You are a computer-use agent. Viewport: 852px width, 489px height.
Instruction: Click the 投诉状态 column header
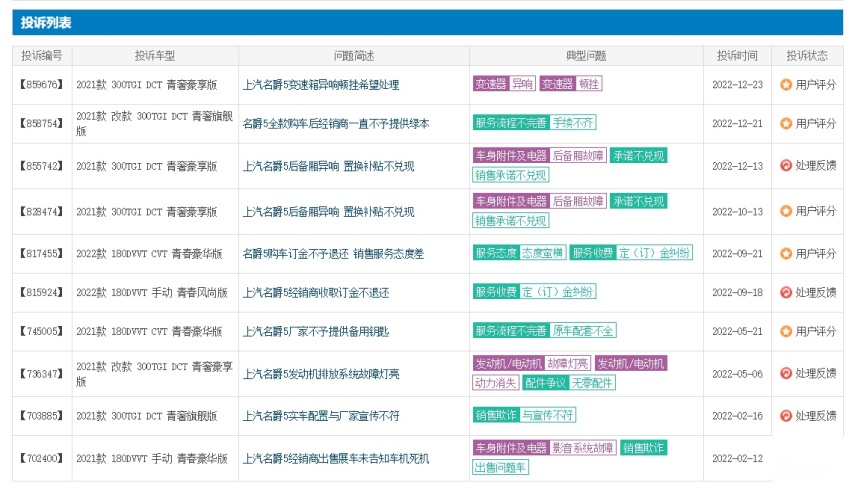click(x=807, y=55)
